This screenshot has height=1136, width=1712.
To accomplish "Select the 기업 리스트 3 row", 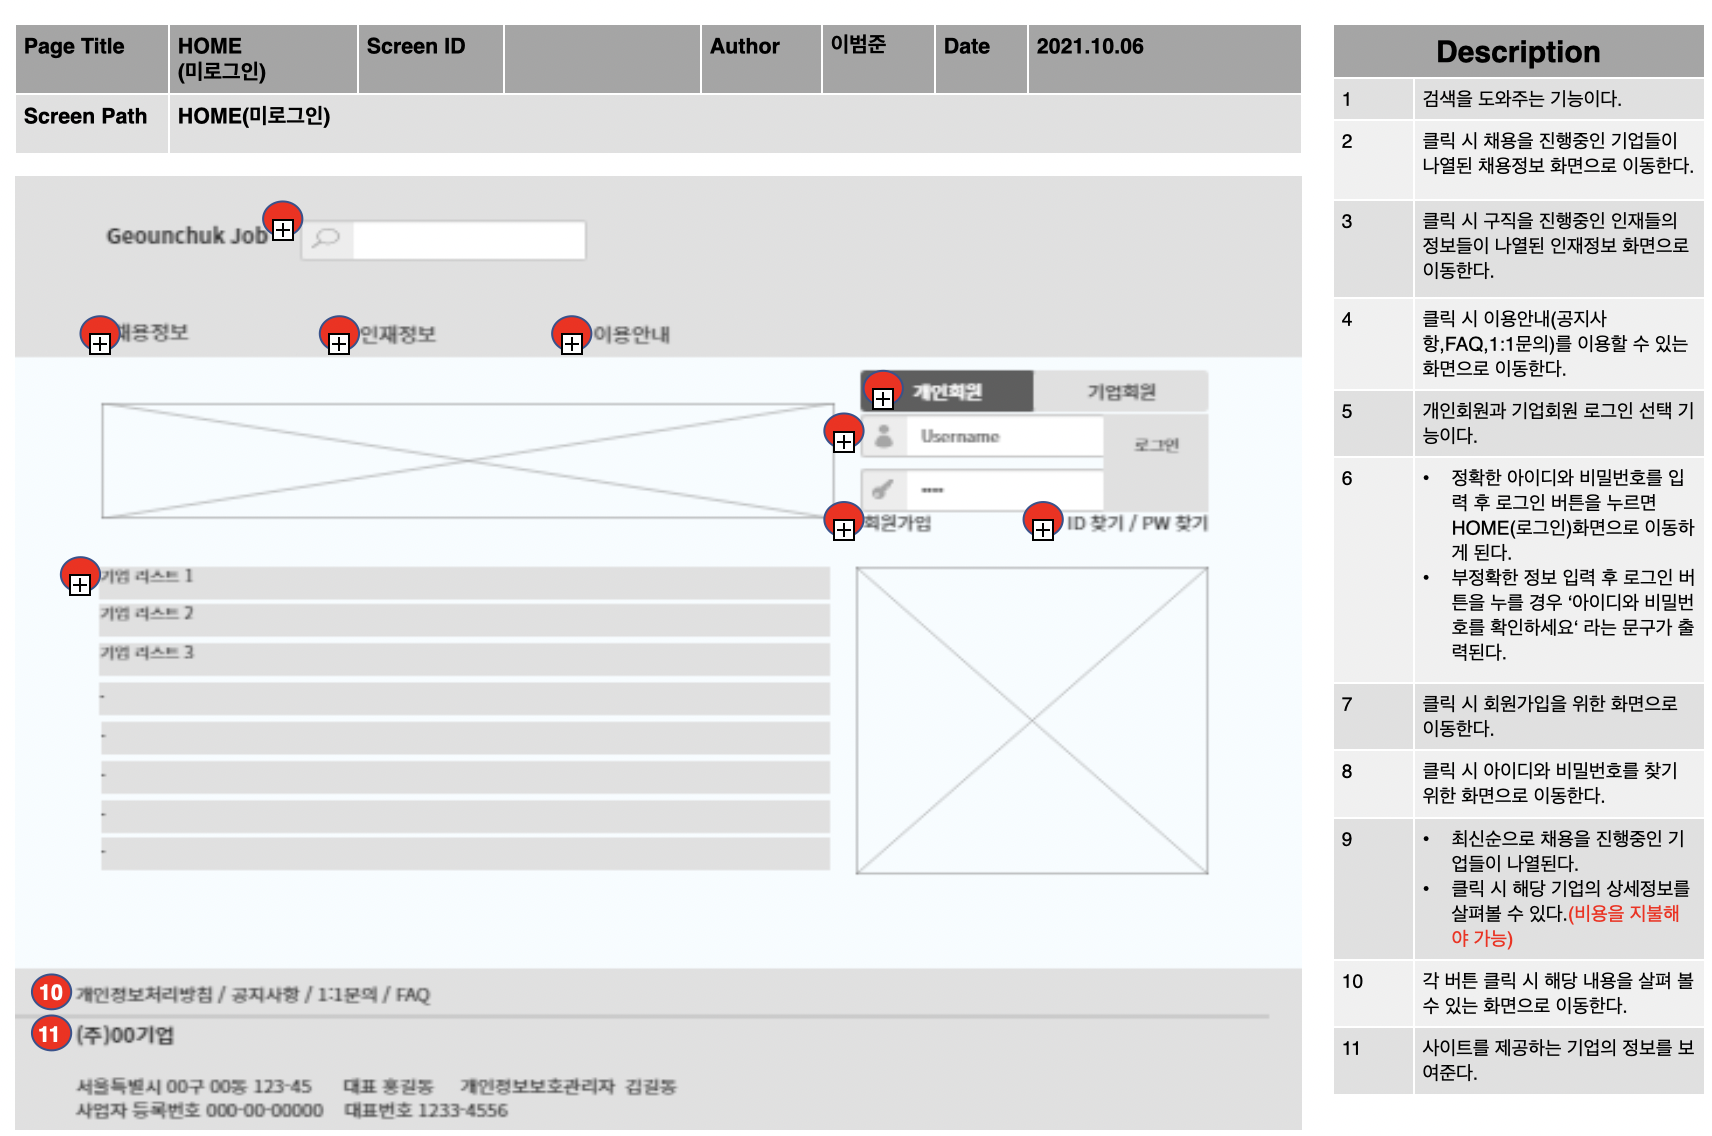I will coord(465,659).
